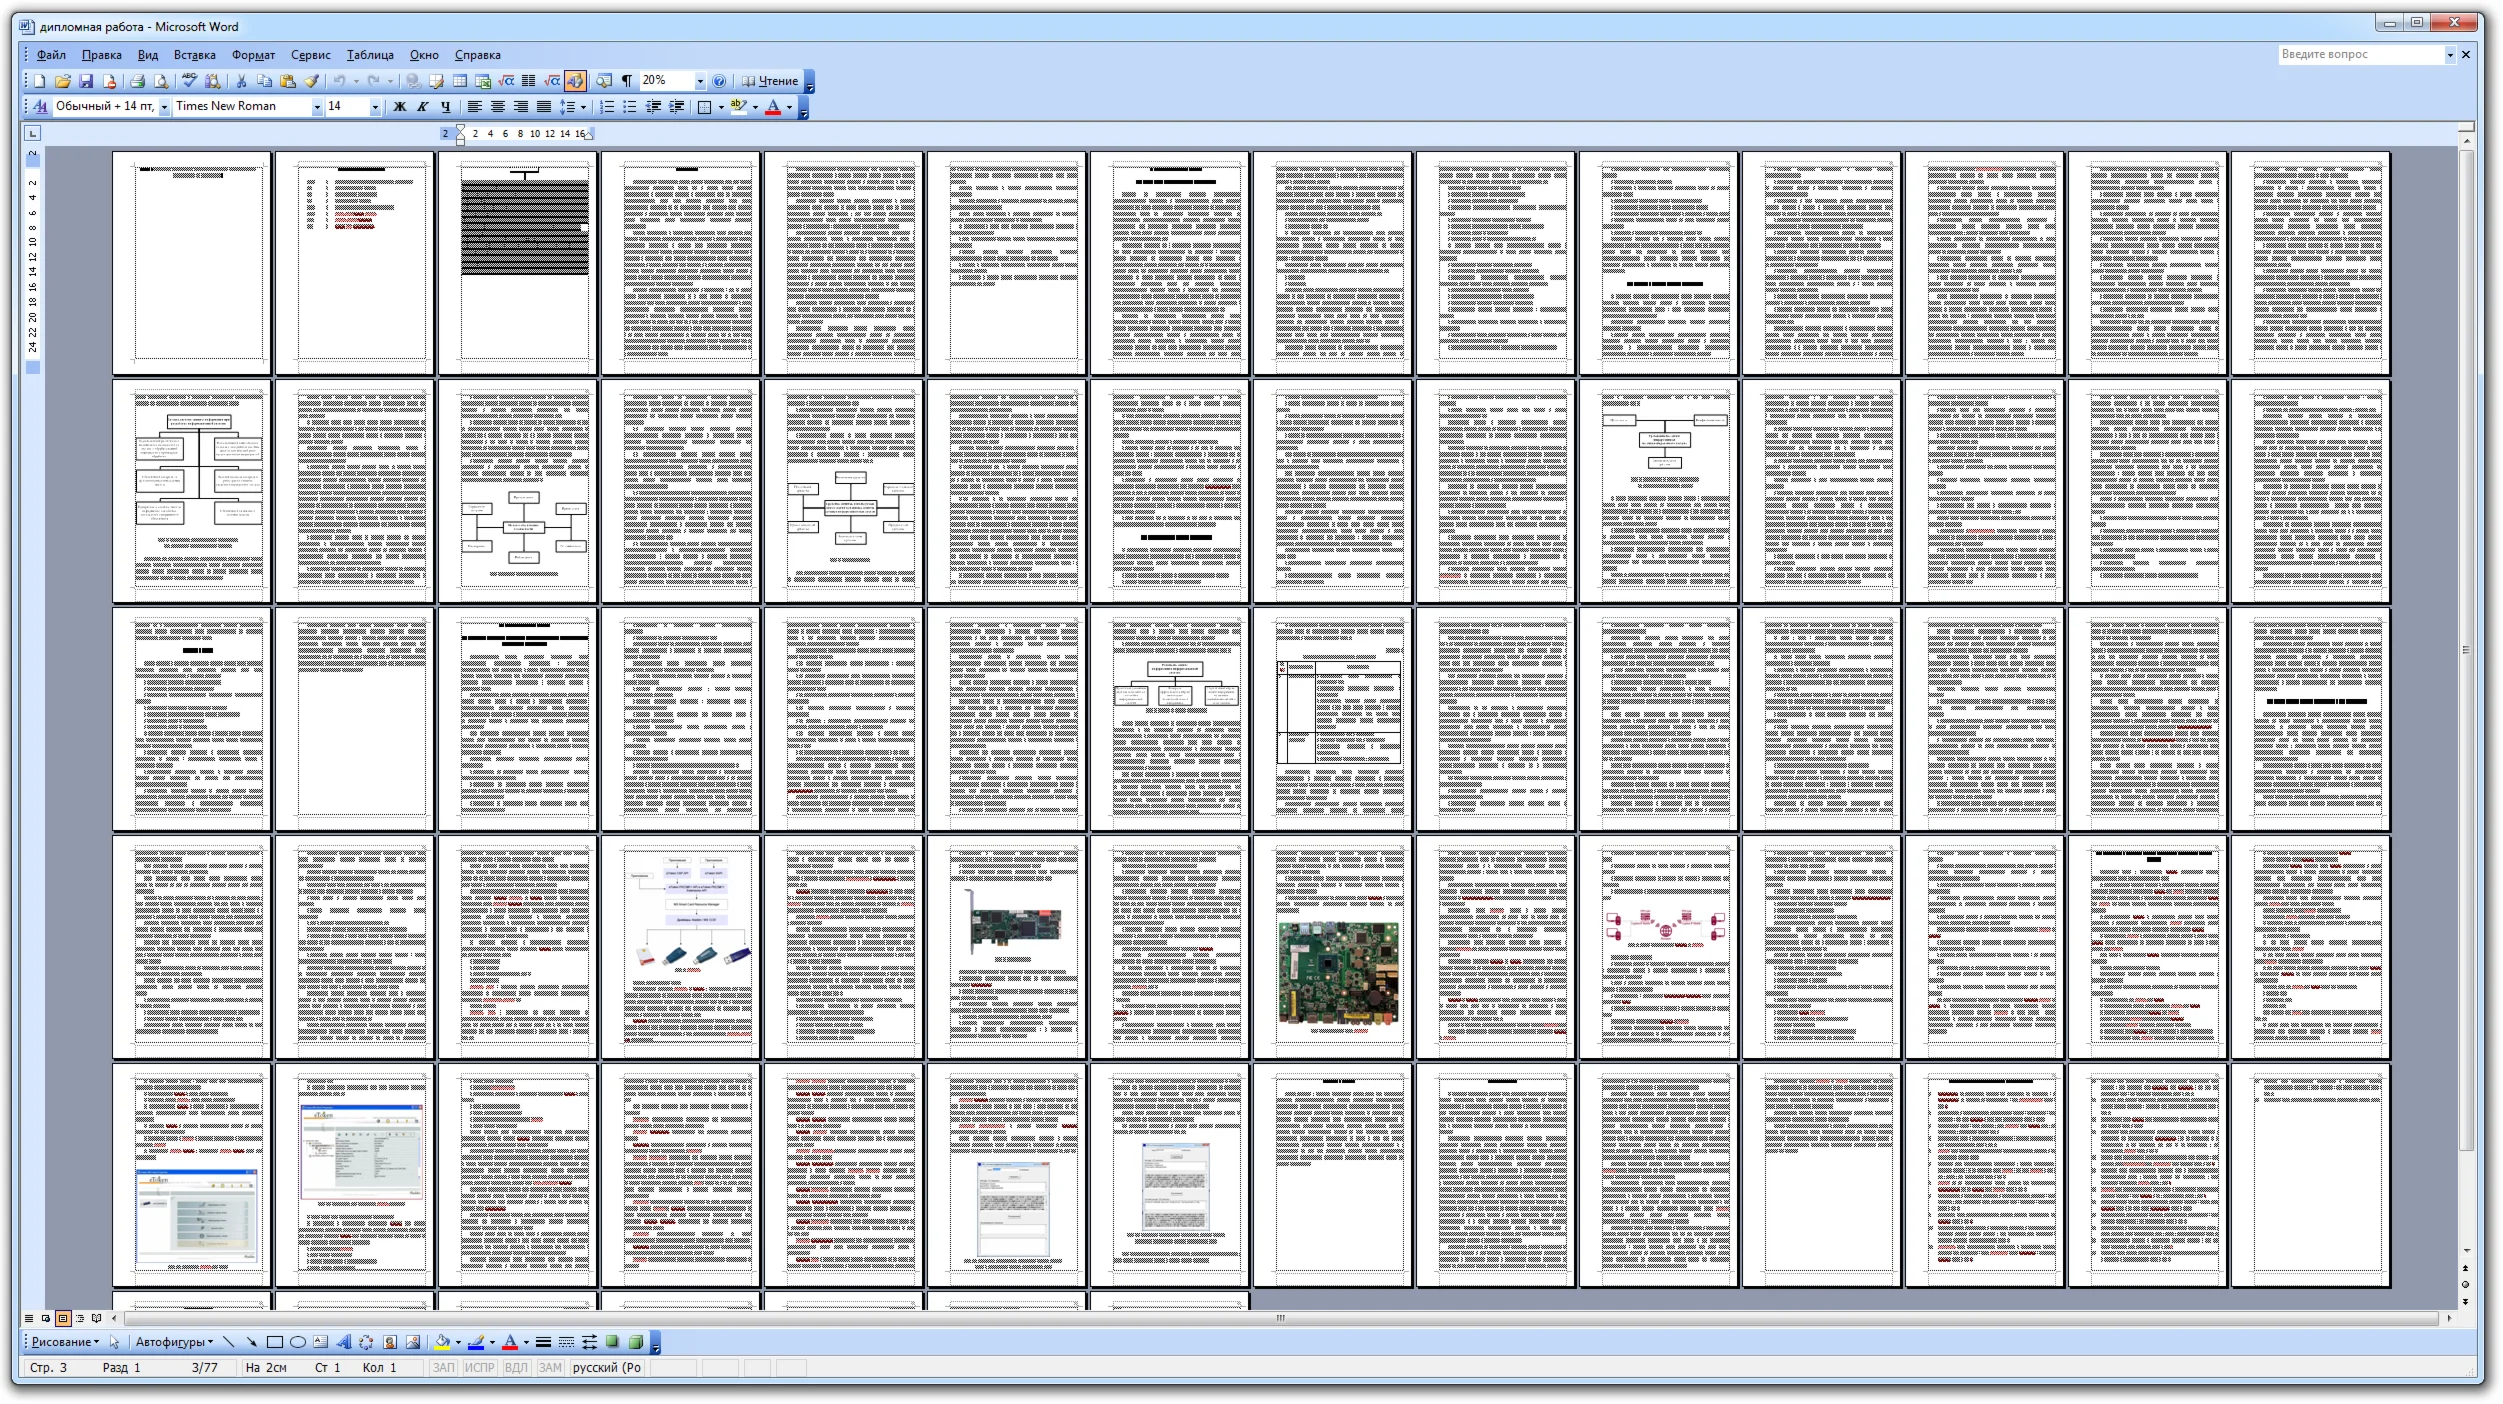Click the Spelling check ABC icon
This screenshot has height=1404, width=2503.
tap(189, 81)
